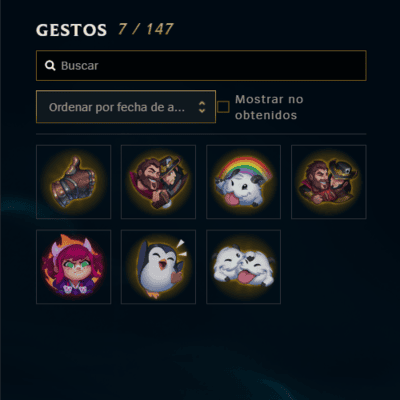Viewport: 400px width, 400px height.
Task: Click the up-down arrows of the sort dropdown
Action: coord(202,107)
